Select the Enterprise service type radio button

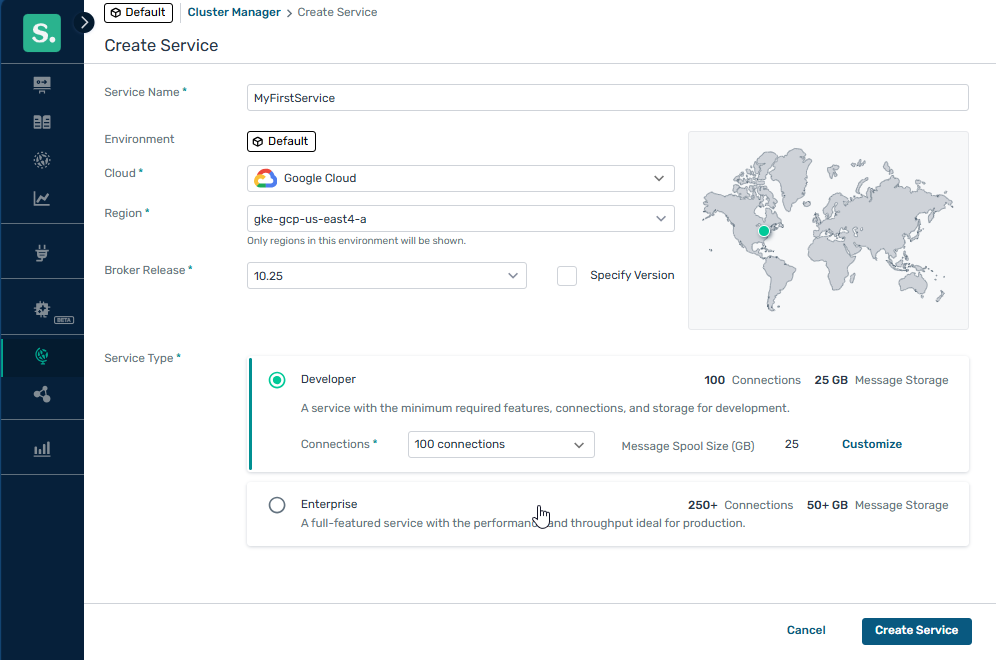point(277,505)
